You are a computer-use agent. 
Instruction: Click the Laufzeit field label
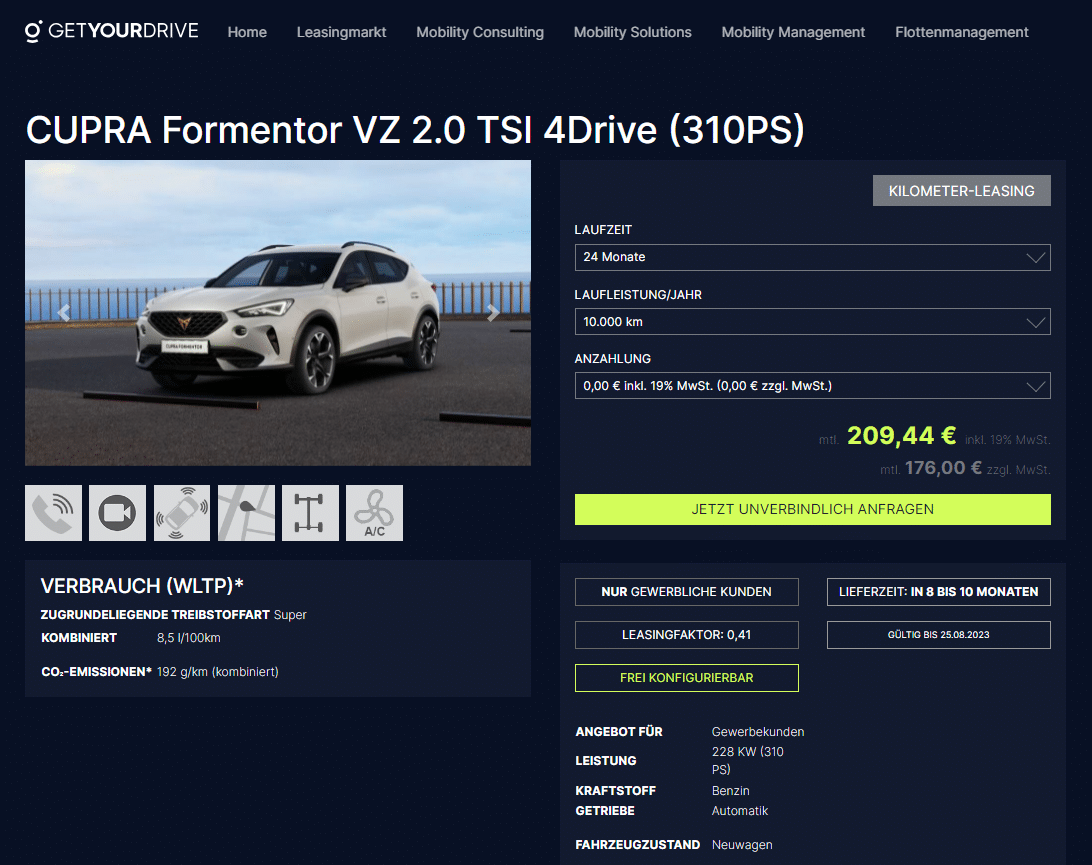(603, 230)
